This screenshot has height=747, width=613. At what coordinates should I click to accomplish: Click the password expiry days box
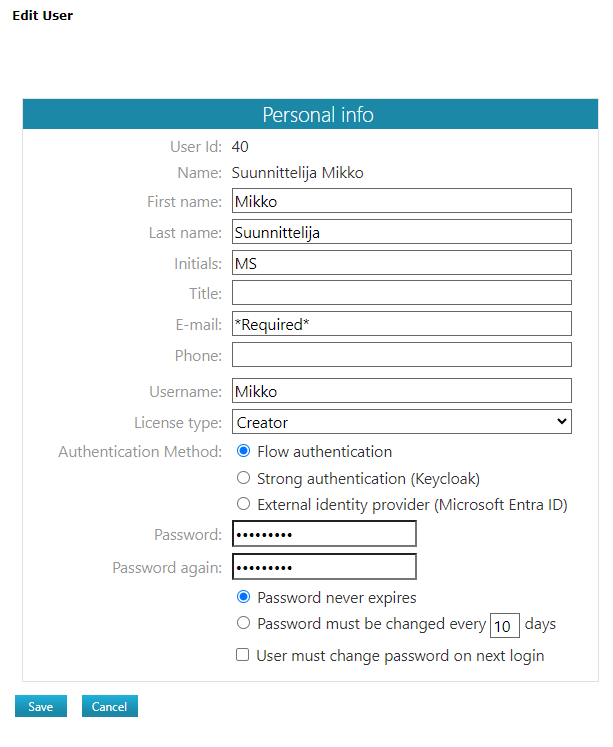(505, 626)
